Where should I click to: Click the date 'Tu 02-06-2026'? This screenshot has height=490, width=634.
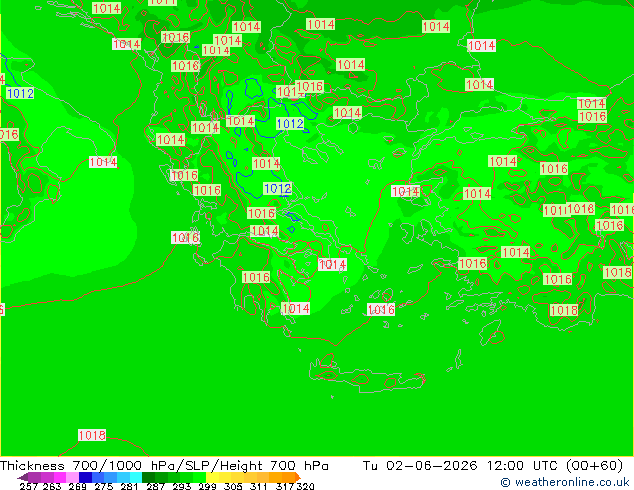click(x=420, y=465)
